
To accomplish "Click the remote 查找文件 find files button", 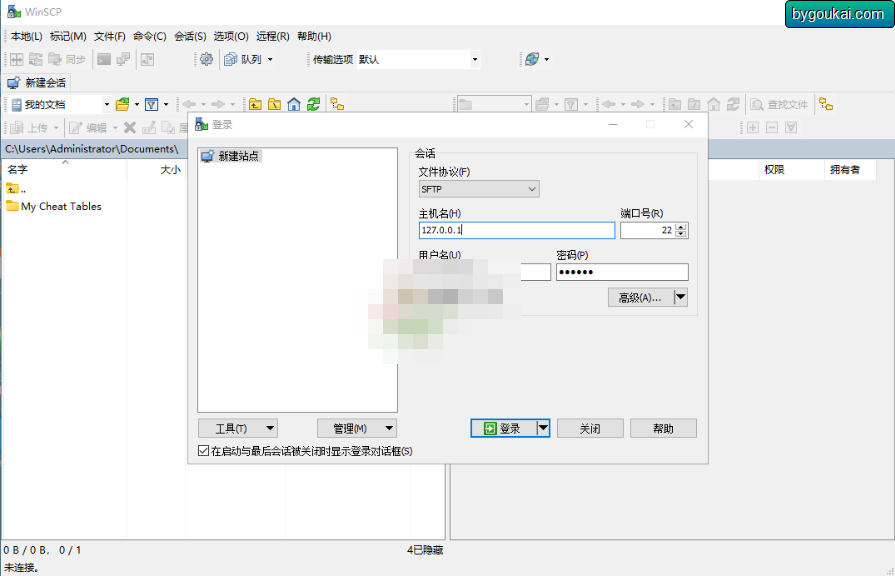I will [x=779, y=104].
